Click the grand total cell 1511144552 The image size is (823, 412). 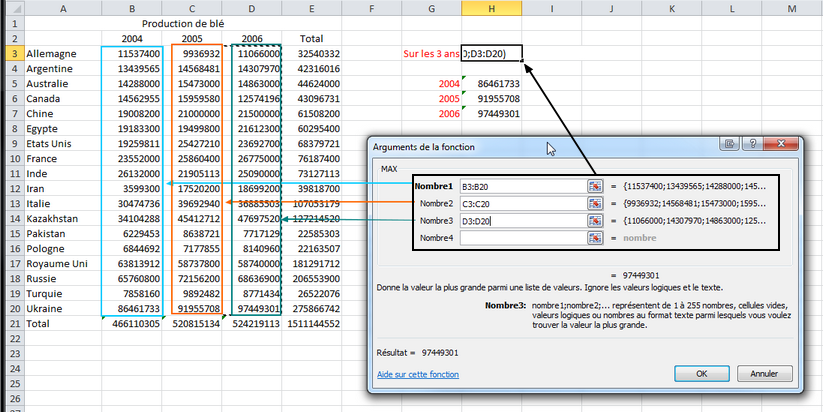click(x=312, y=323)
